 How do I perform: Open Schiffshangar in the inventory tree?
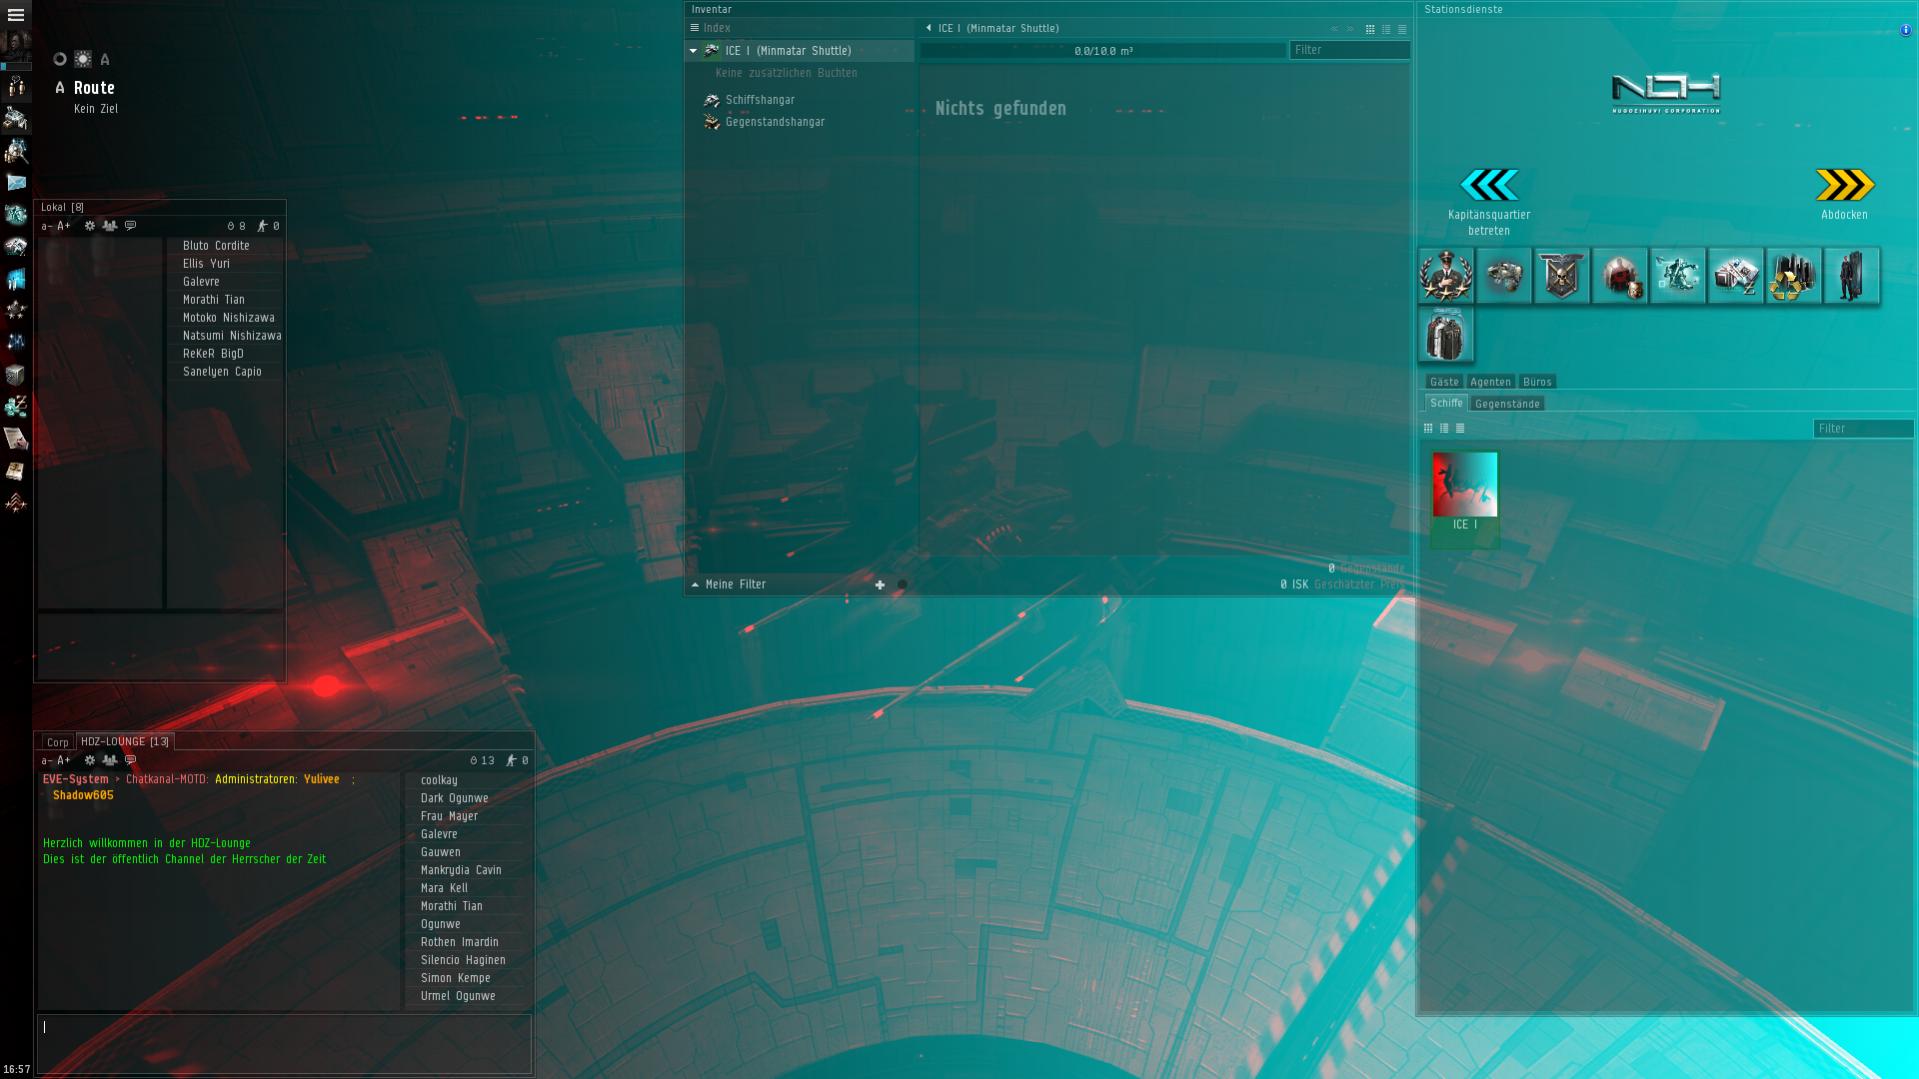coord(760,100)
